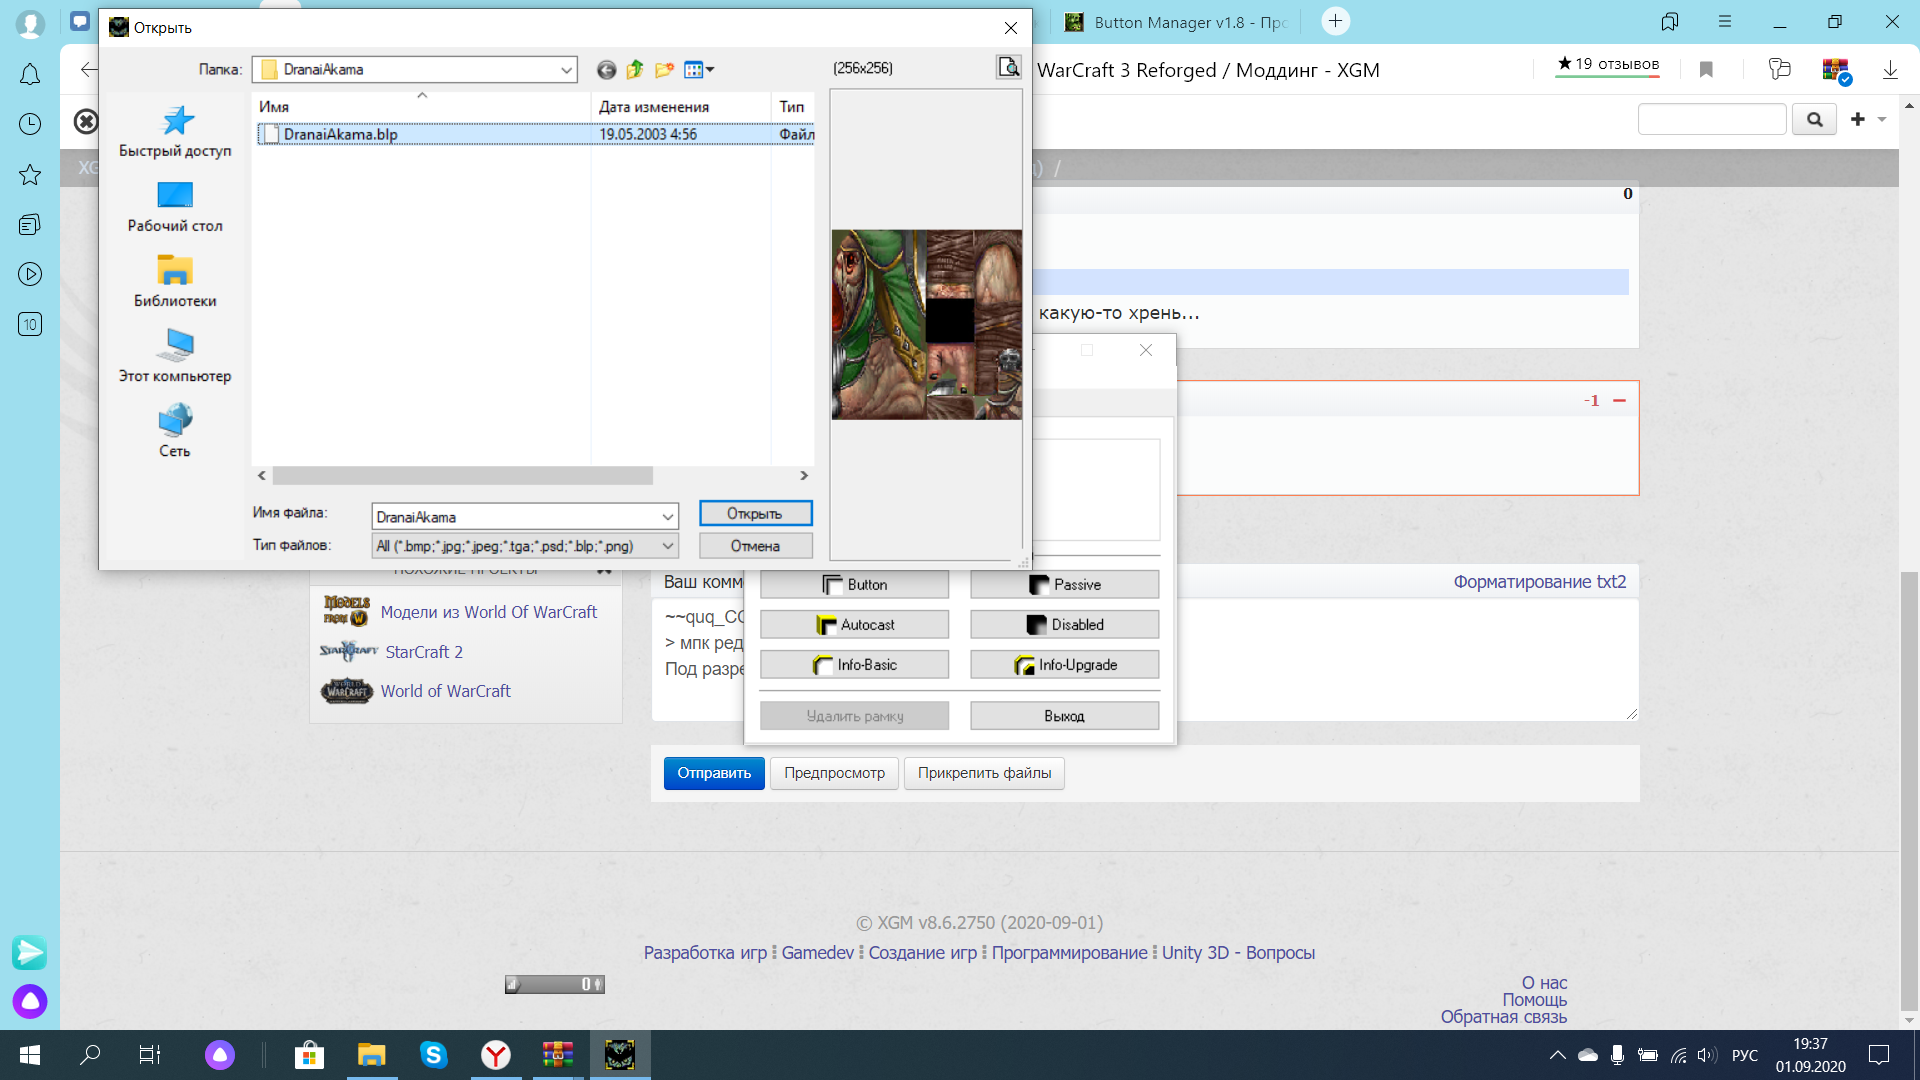Screen dimensions: 1920x1080
Task: Create a new folder in dialog
Action: point(664,70)
